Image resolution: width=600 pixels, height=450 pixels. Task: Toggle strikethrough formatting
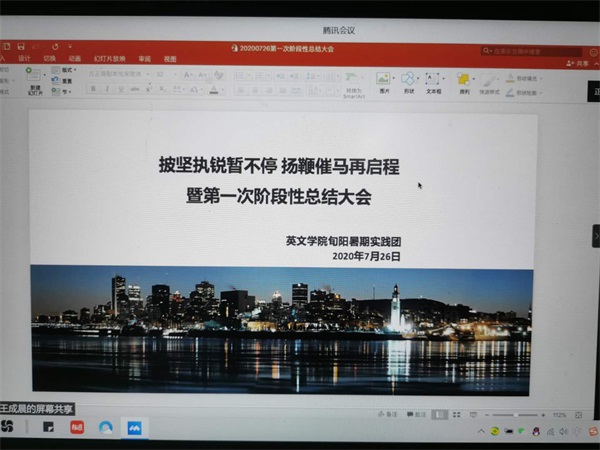135,89
